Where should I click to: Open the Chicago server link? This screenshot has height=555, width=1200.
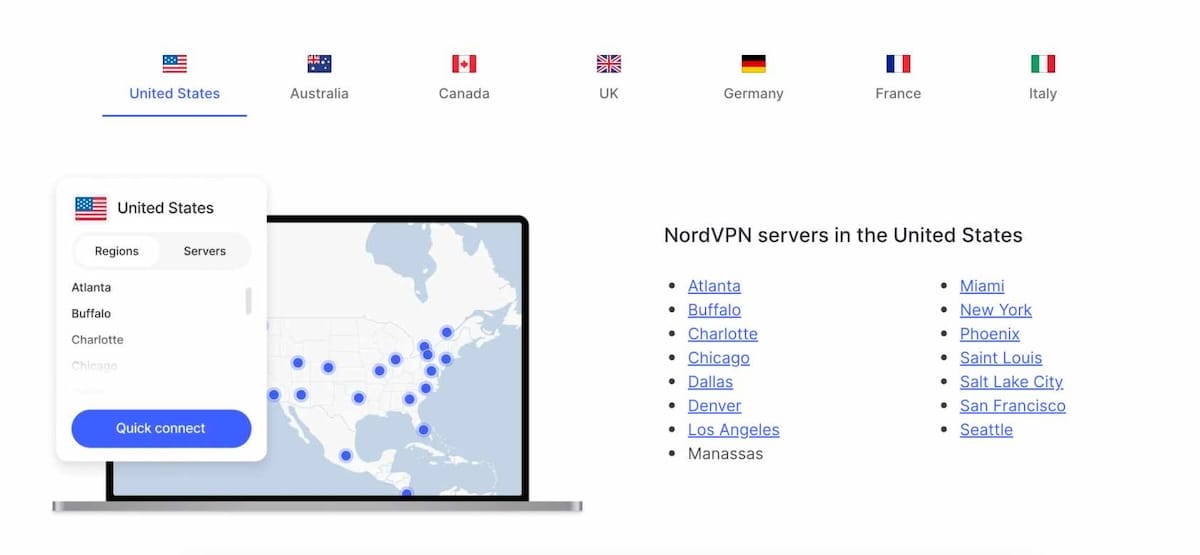(719, 358)
